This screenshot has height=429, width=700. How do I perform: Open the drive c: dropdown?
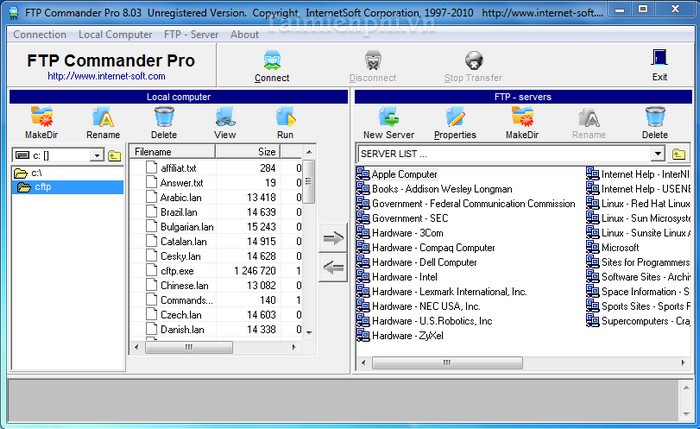point(96,155)
